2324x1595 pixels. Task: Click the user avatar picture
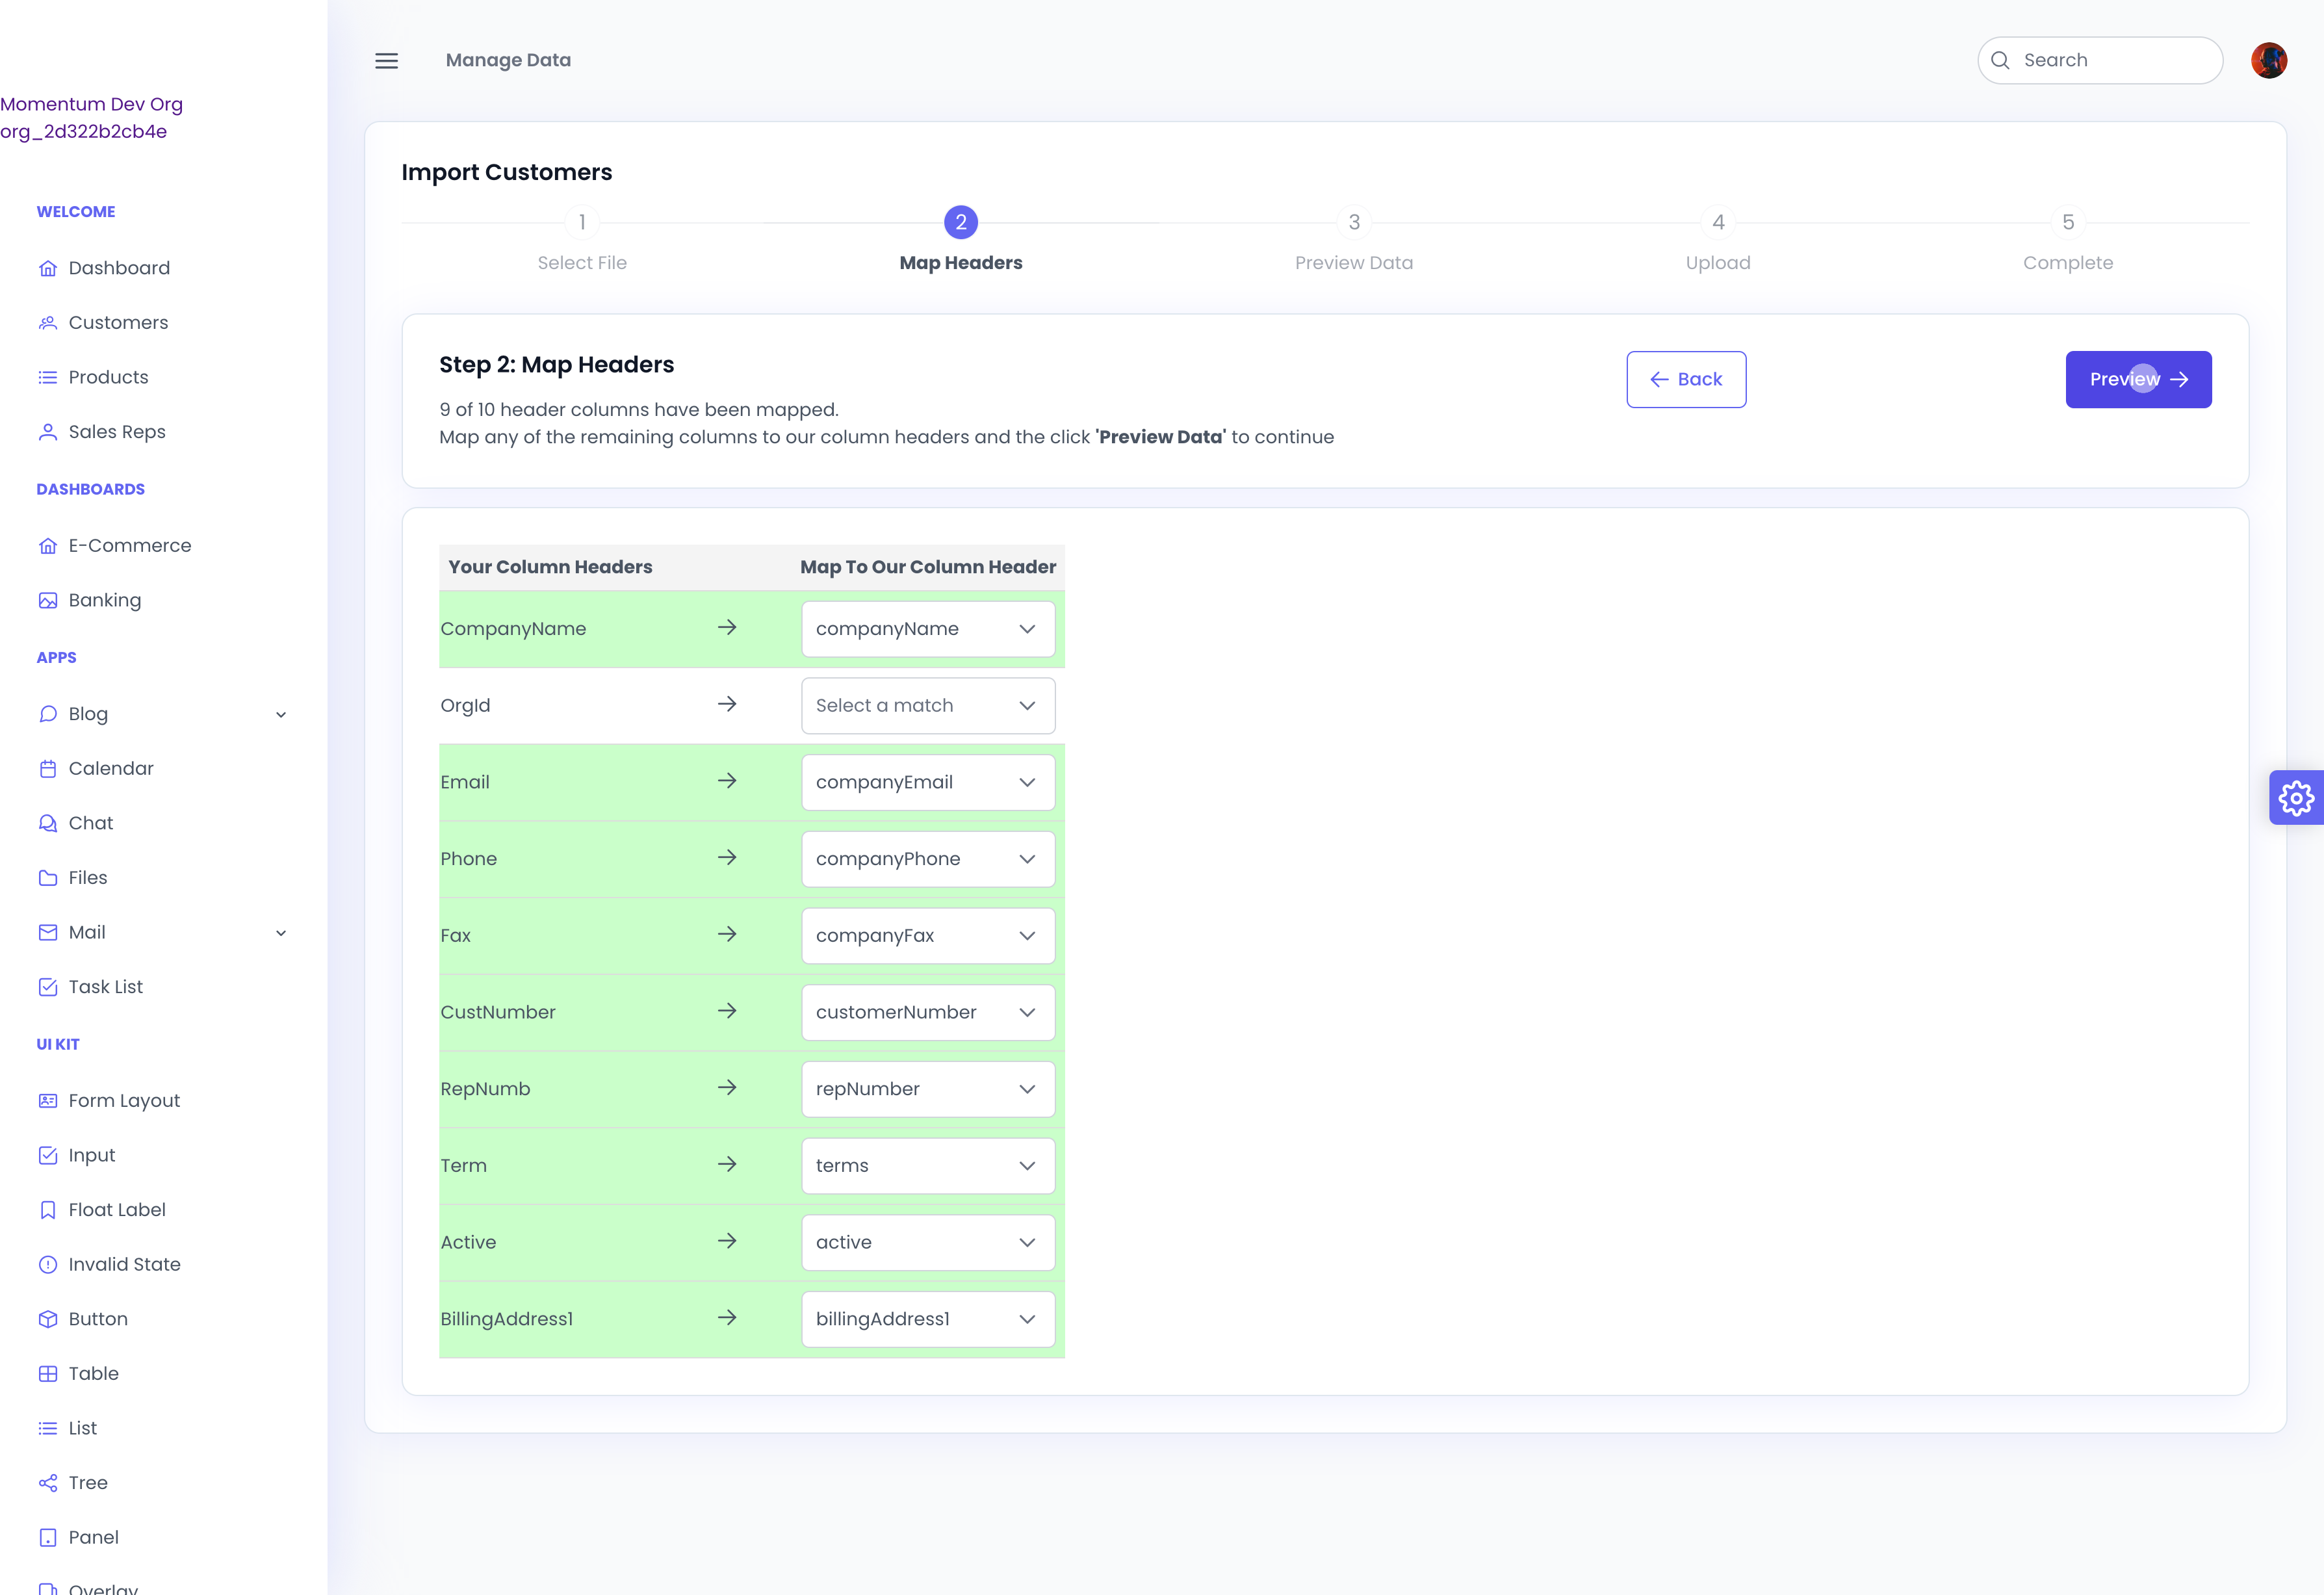(x=2268, y=60)
